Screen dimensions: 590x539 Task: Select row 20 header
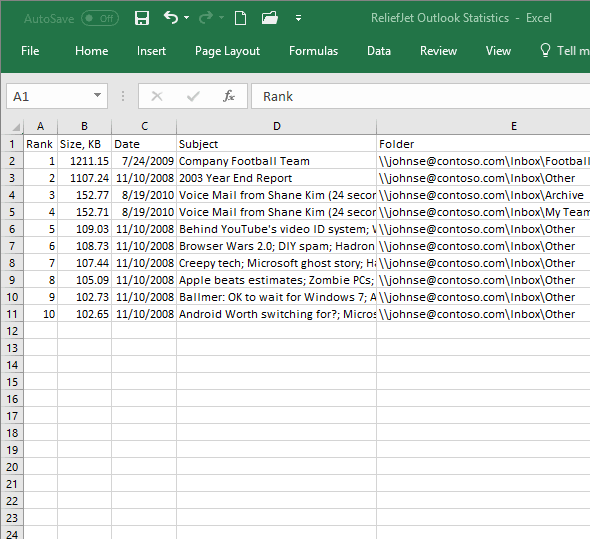pyautogui.click(x=12, y=467)
